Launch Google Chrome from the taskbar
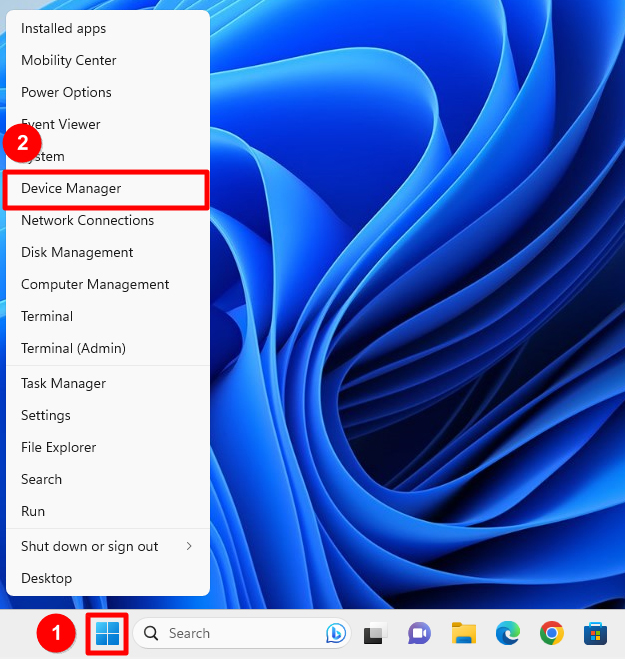Image resolution: width=625 pixels, height=659 pixels. pos(551,633)
